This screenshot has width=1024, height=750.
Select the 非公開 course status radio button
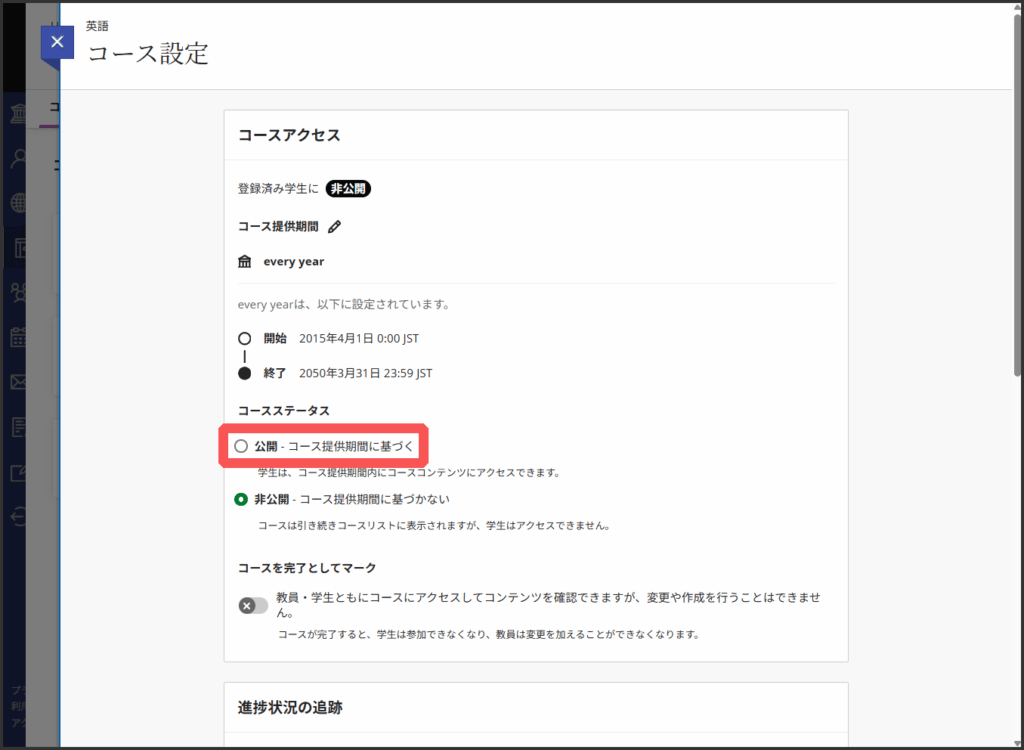241,499
